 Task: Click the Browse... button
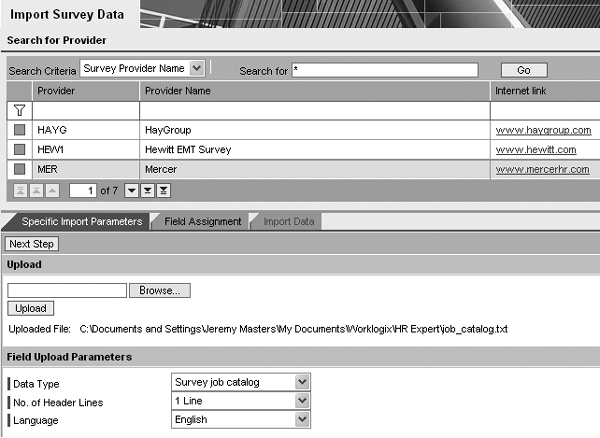pos(160,290)
